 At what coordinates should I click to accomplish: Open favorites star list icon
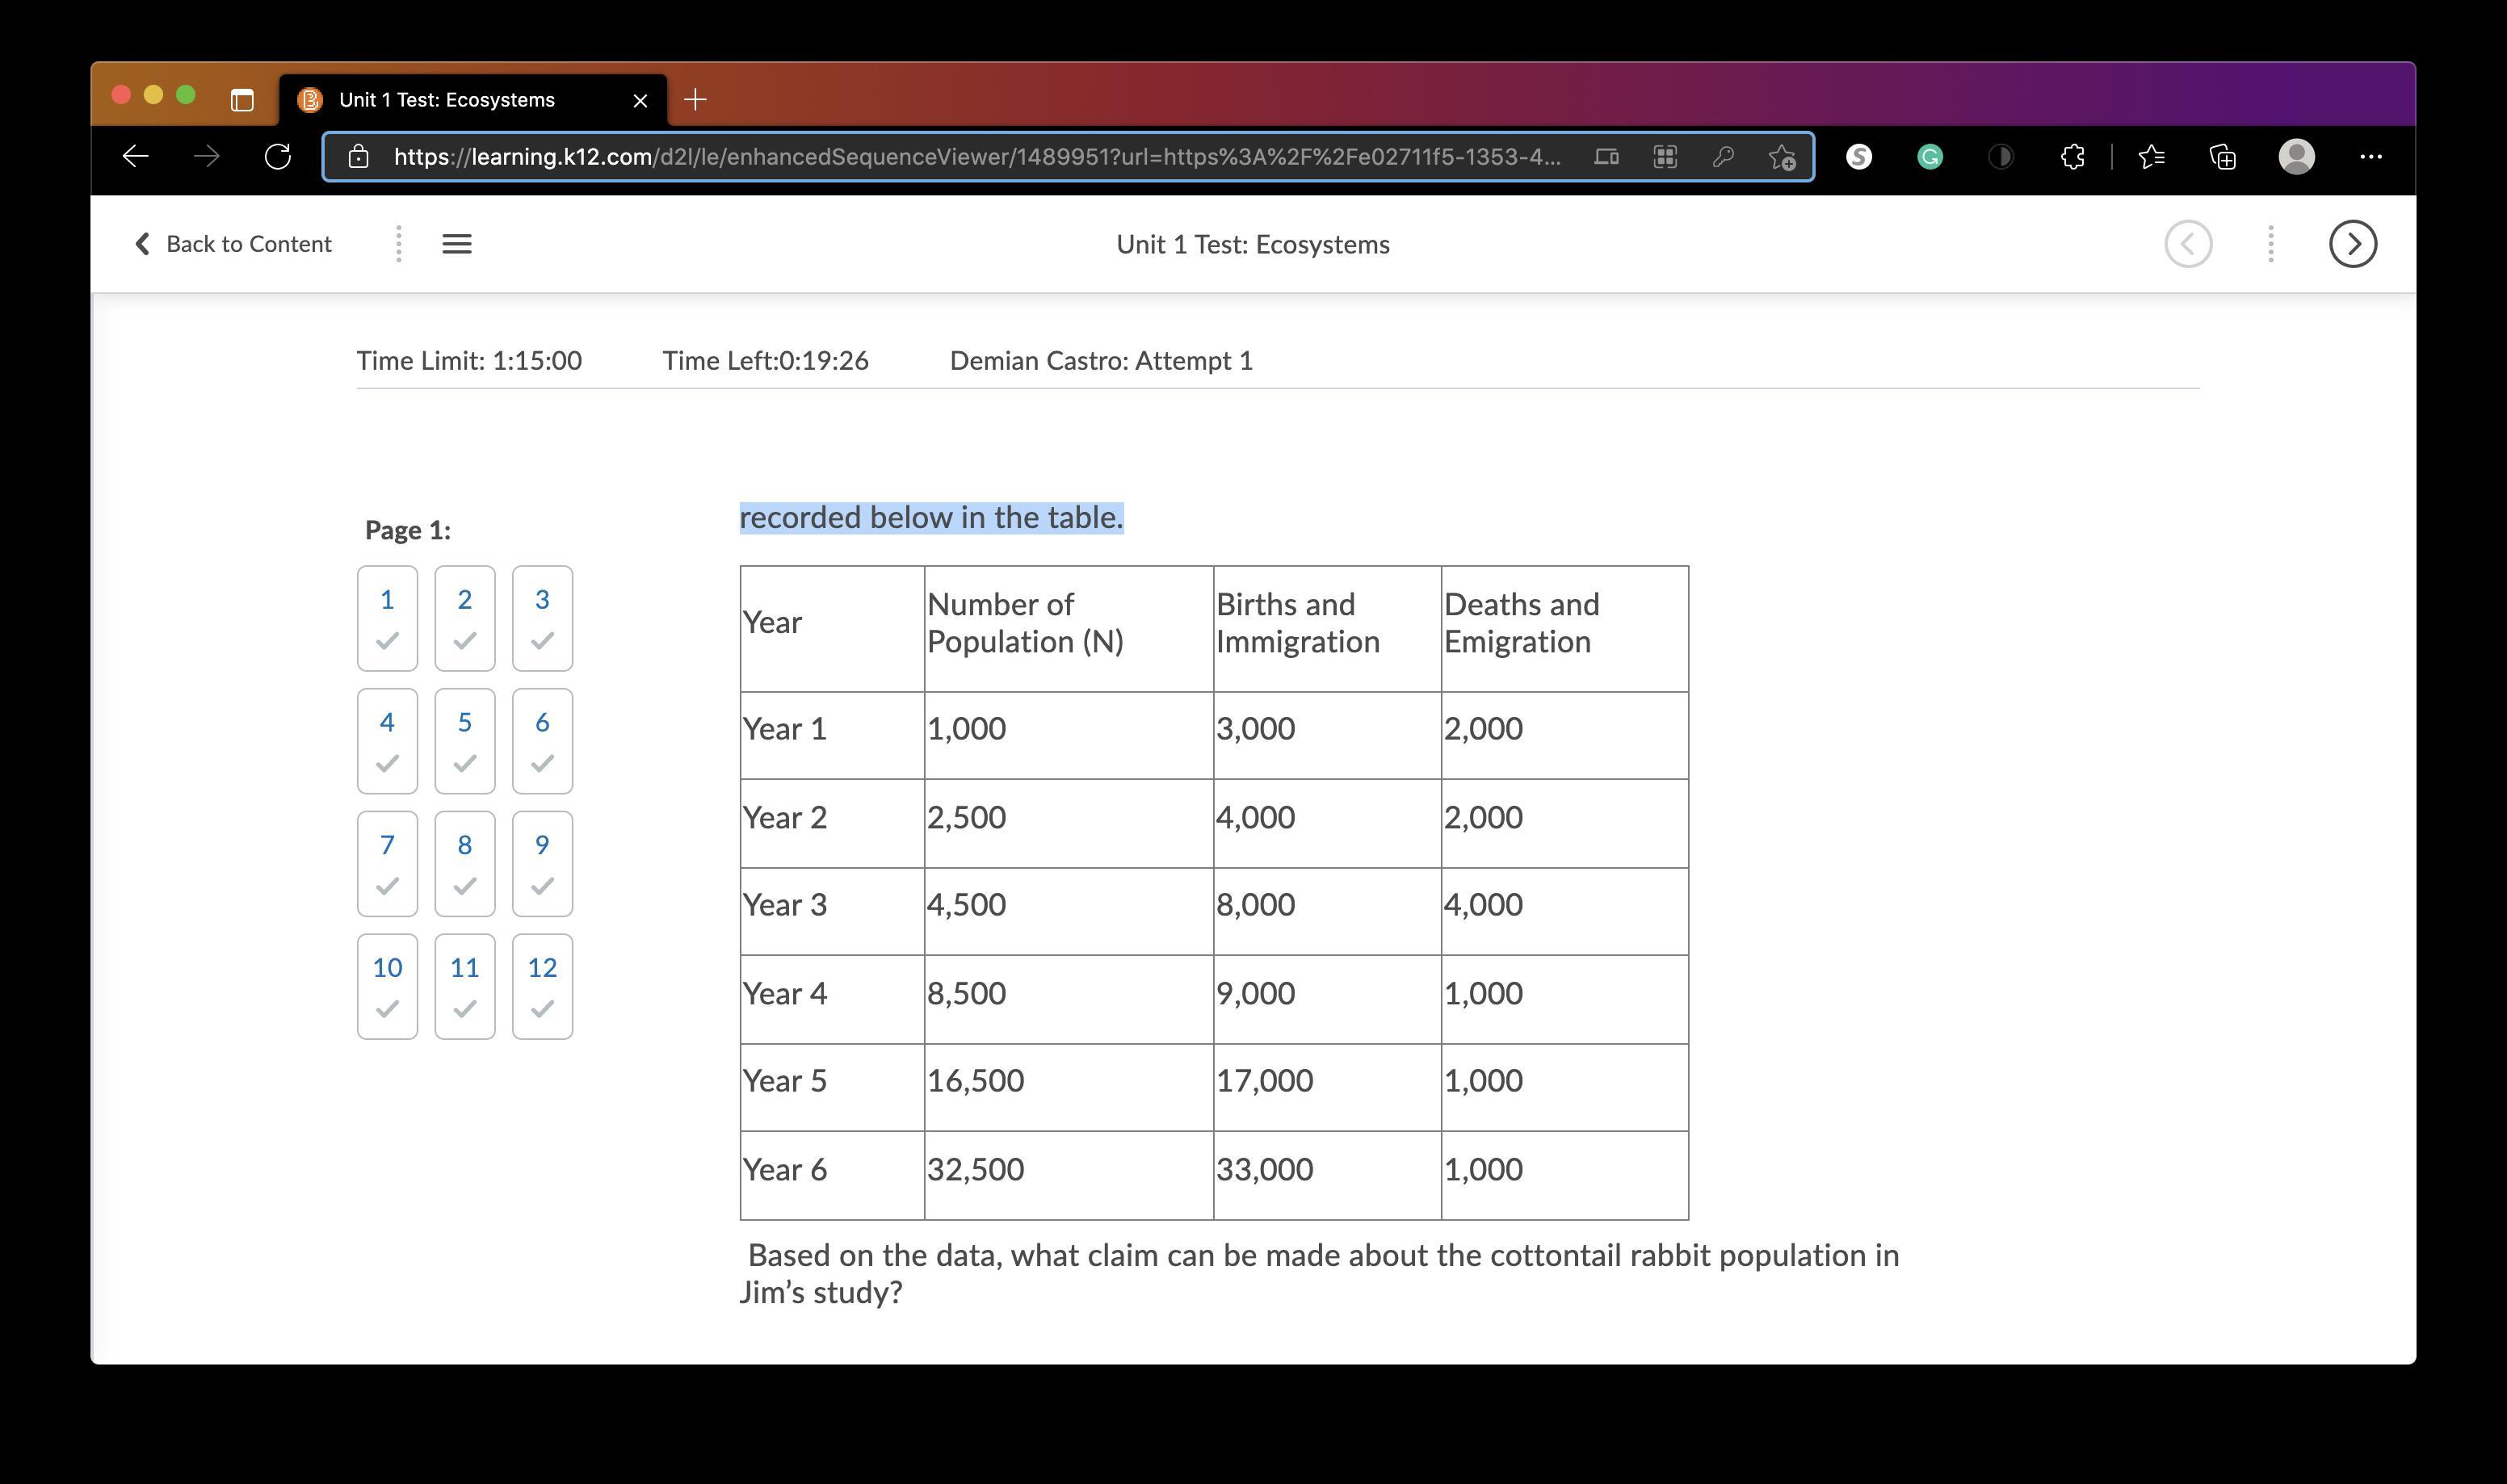pos(2151,156)
